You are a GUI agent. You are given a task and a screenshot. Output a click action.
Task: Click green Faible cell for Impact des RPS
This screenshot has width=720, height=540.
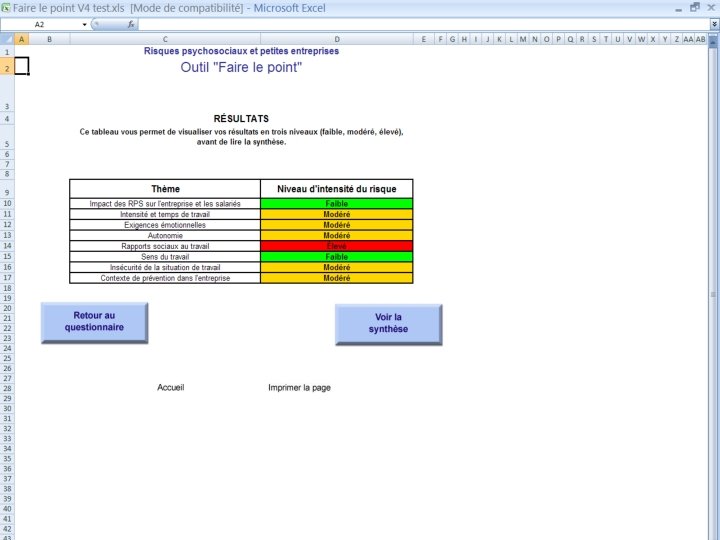[x=337, y=203]
